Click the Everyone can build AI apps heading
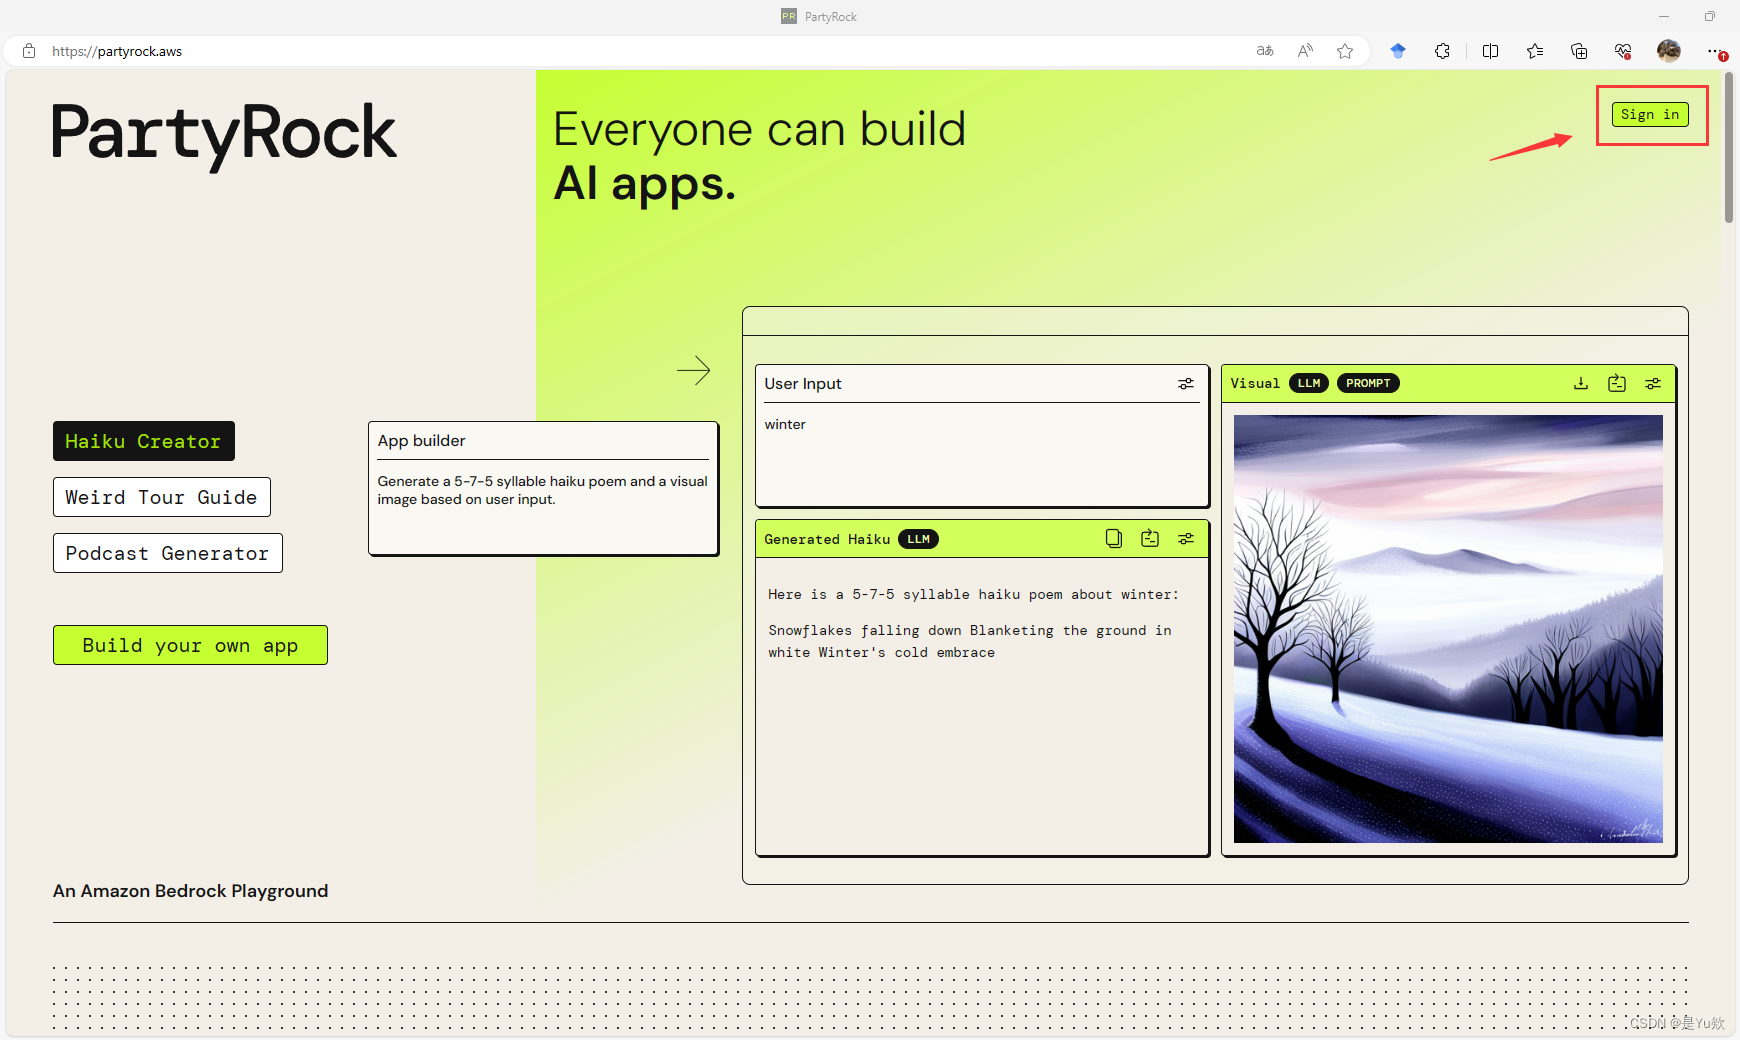 [x=760, y=156]
